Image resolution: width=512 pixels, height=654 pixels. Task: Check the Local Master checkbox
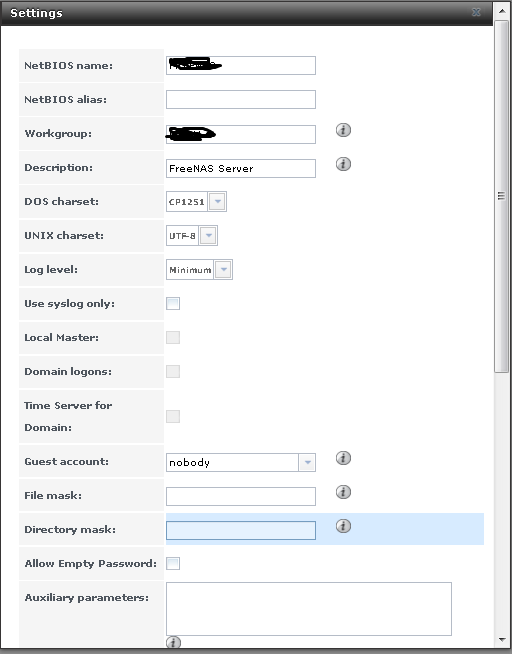click(x=173, y=337)
